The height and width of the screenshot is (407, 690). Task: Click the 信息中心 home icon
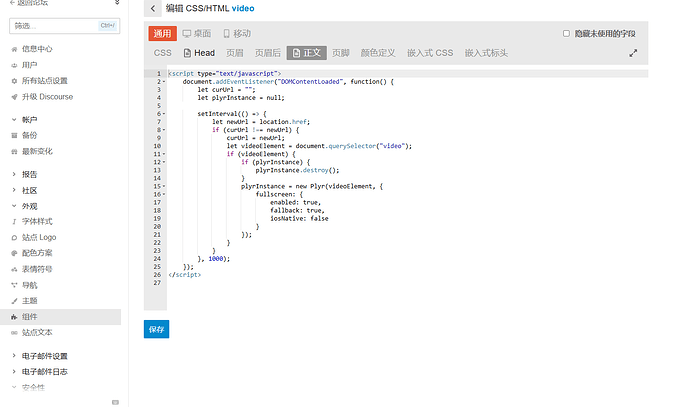click(x=14, y=49)
